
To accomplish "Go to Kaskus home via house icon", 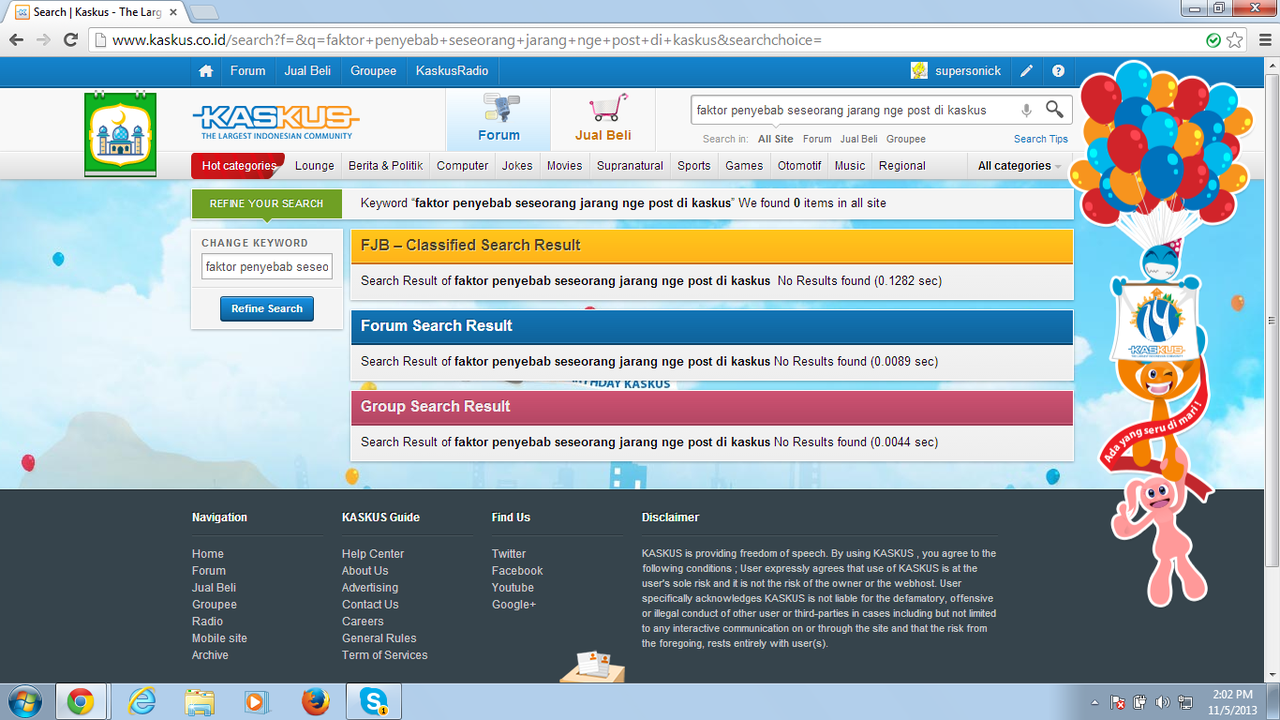I will (x=206, y=71).
